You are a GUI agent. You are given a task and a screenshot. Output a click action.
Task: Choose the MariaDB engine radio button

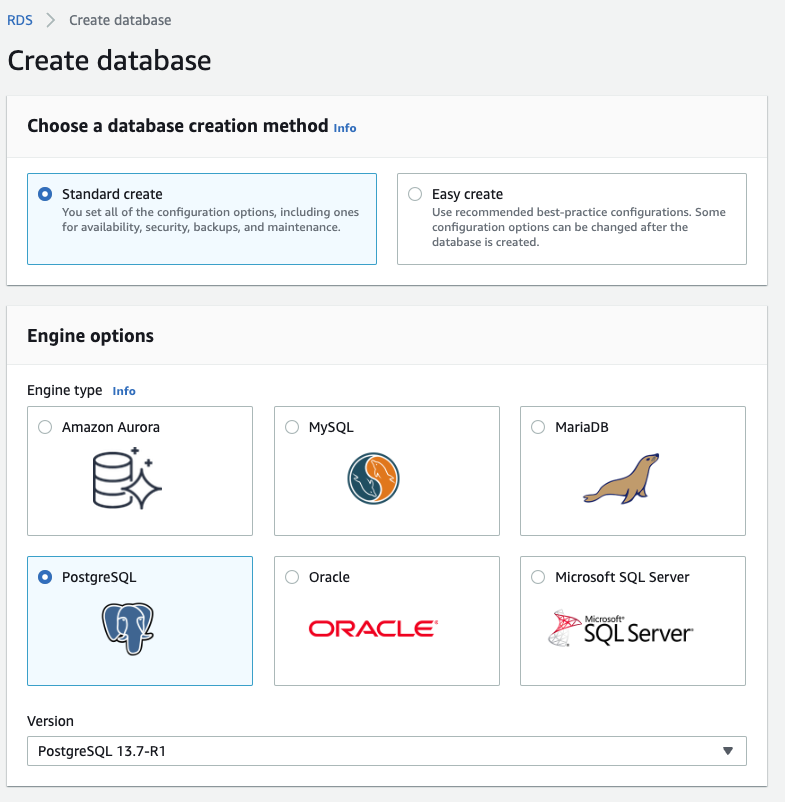(x=538, y=427)
